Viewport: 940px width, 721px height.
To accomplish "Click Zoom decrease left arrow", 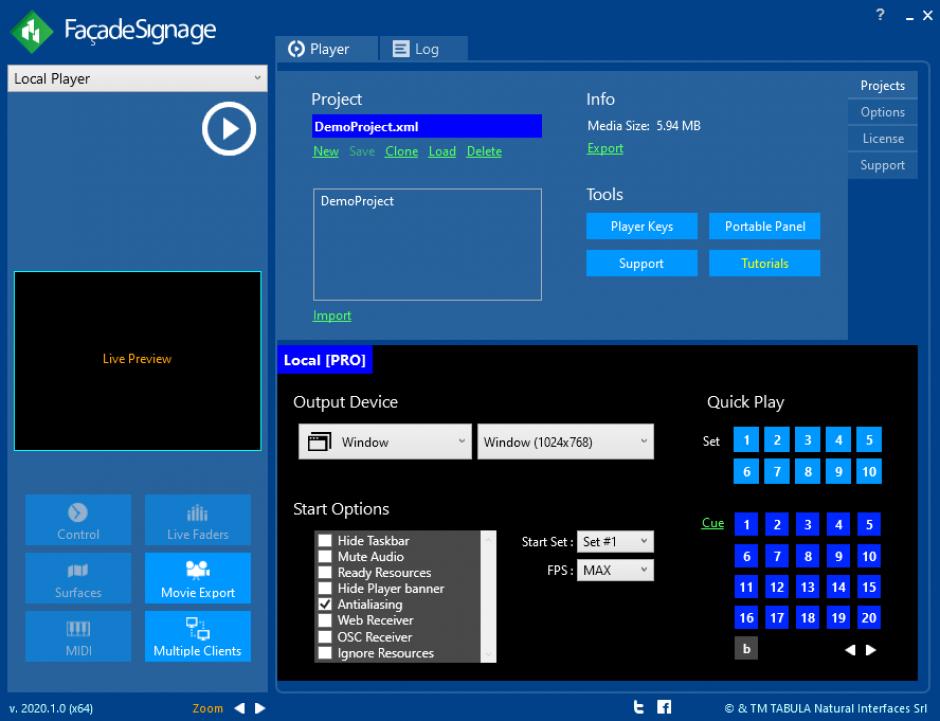I will pyautogui.click(x=240, y=708).
